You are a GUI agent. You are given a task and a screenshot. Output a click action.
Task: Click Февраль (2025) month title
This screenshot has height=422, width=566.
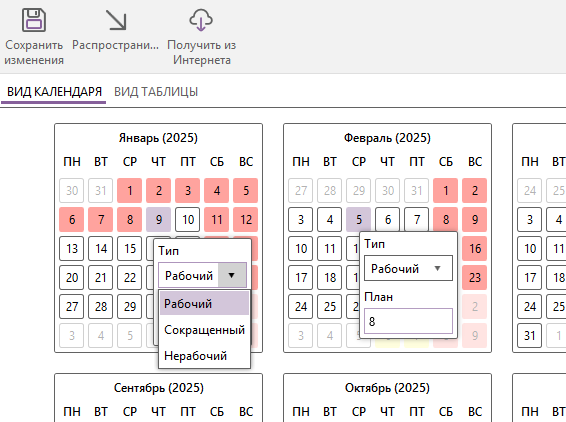pyautogui.click(x=387, y=138)
